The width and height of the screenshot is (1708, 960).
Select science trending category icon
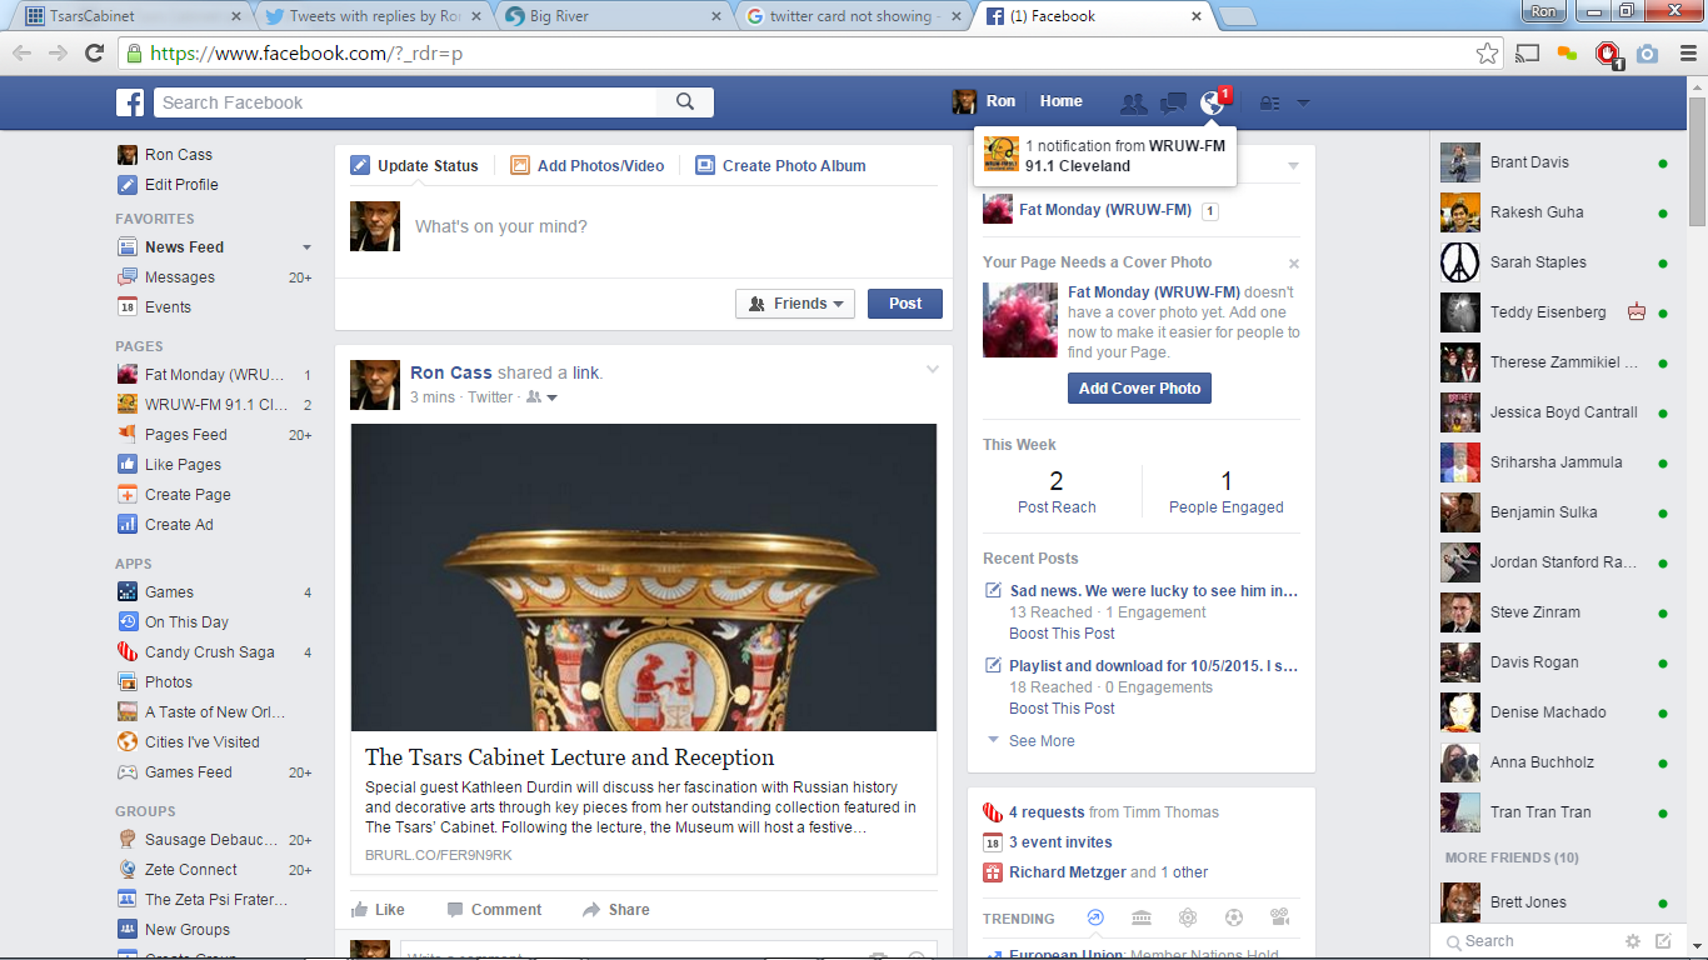[x=1187, y=918]
